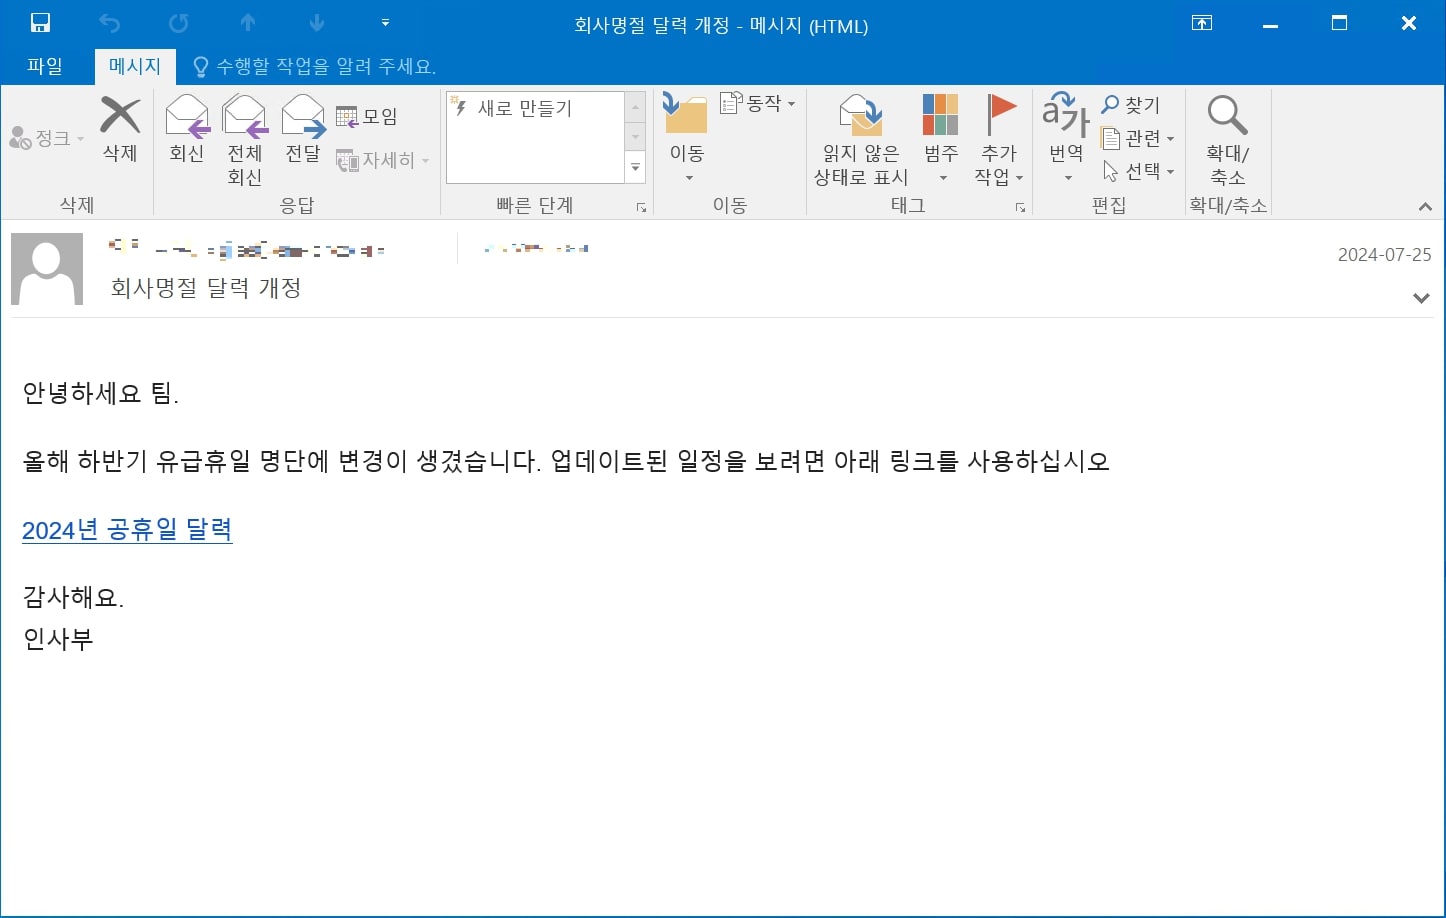
Task: Open Zoom via the 확대/축소 magnifier icon
Action: [x=1227, y=118]
